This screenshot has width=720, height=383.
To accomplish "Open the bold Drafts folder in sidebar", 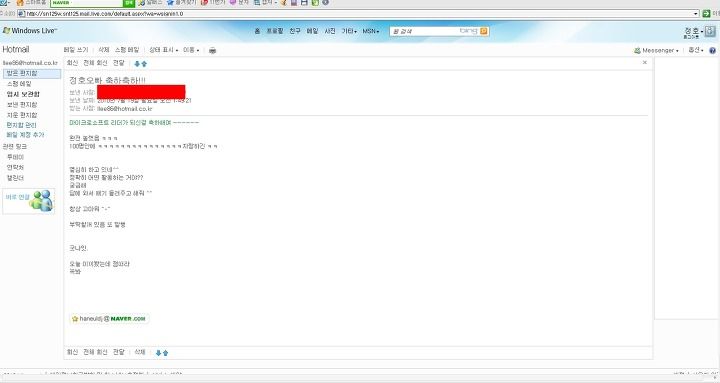I will click(23, 94).
